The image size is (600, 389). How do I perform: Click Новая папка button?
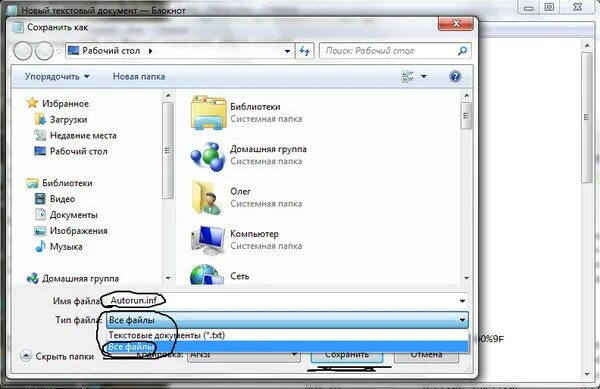tap(139, 76)
